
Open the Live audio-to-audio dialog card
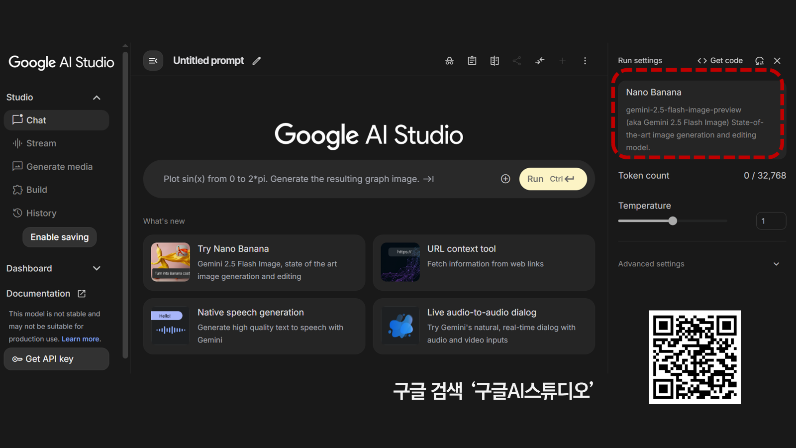[484, 326]
